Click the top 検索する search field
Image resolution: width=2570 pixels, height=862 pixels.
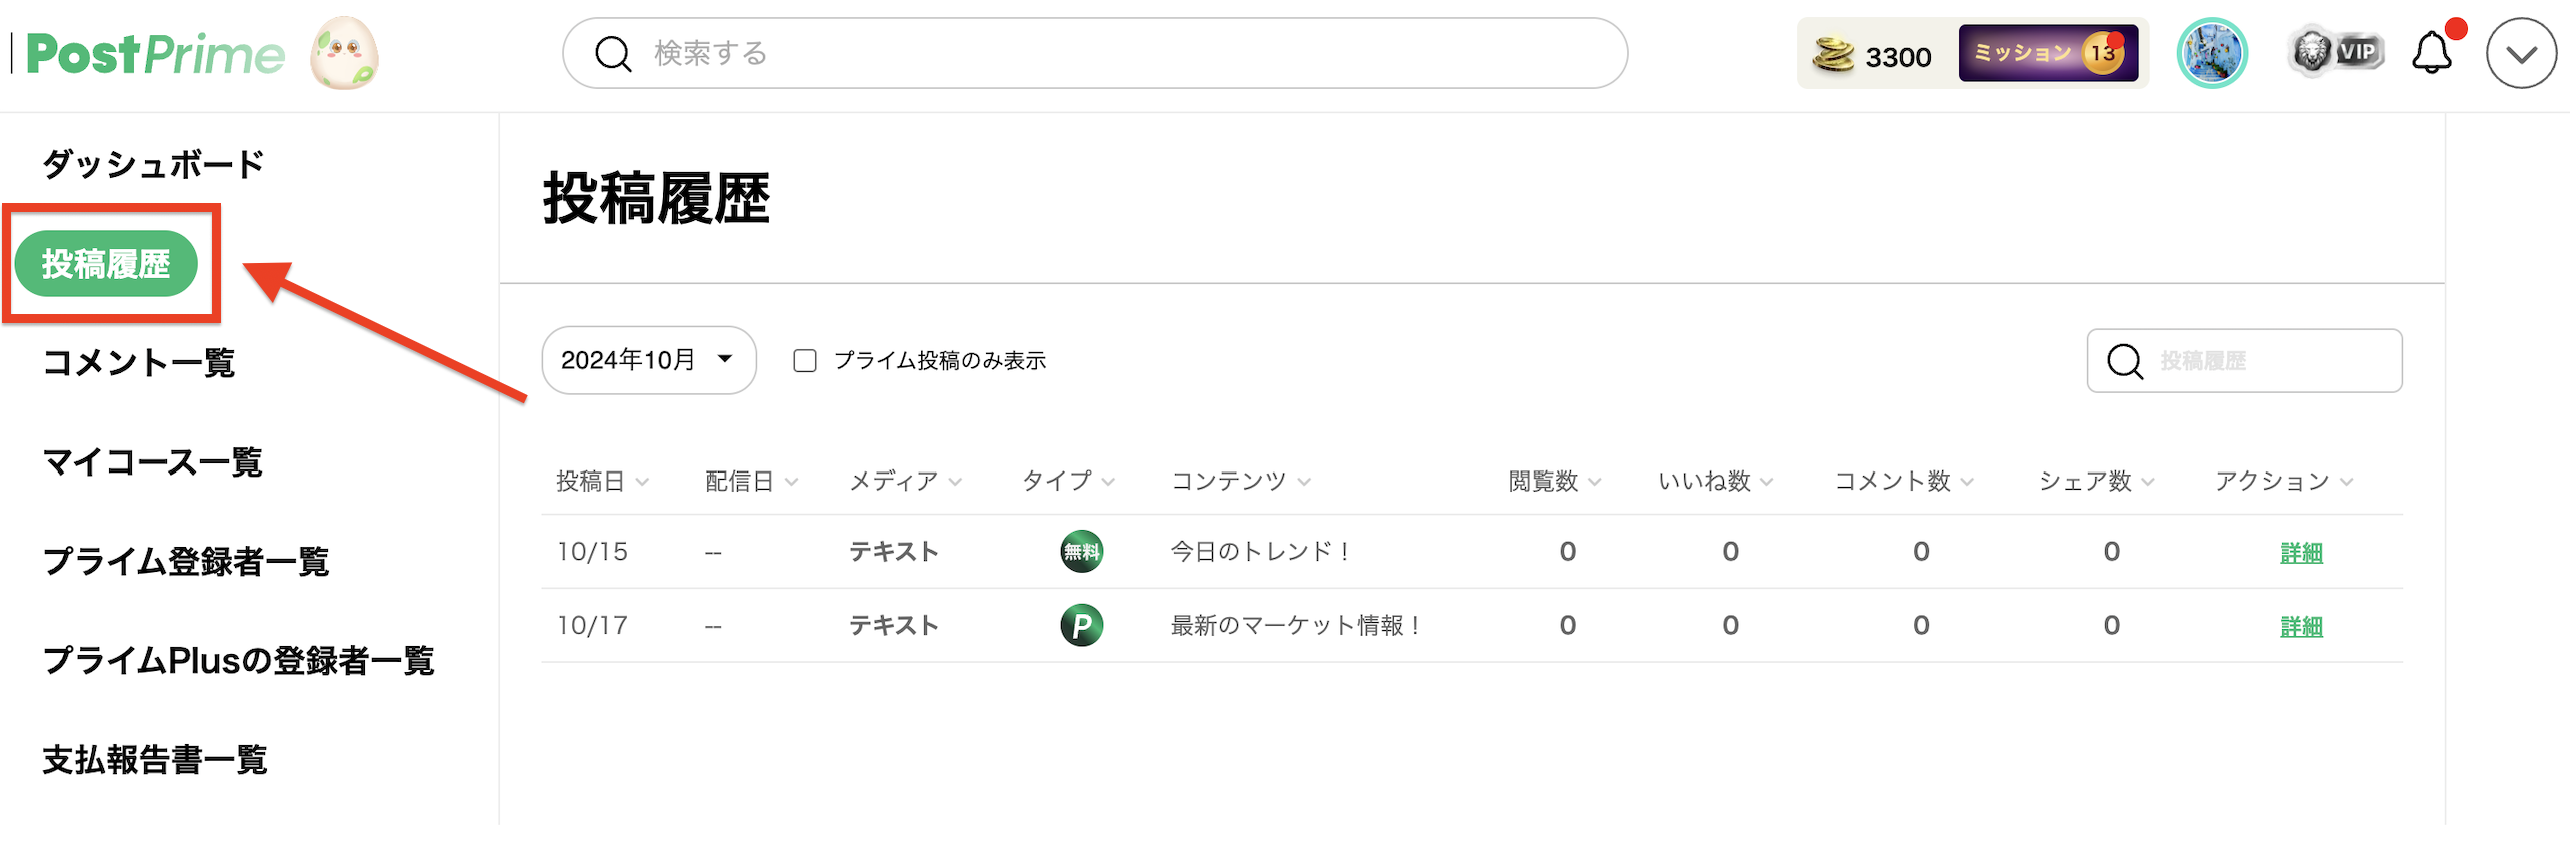click(x=1095, y=54)
